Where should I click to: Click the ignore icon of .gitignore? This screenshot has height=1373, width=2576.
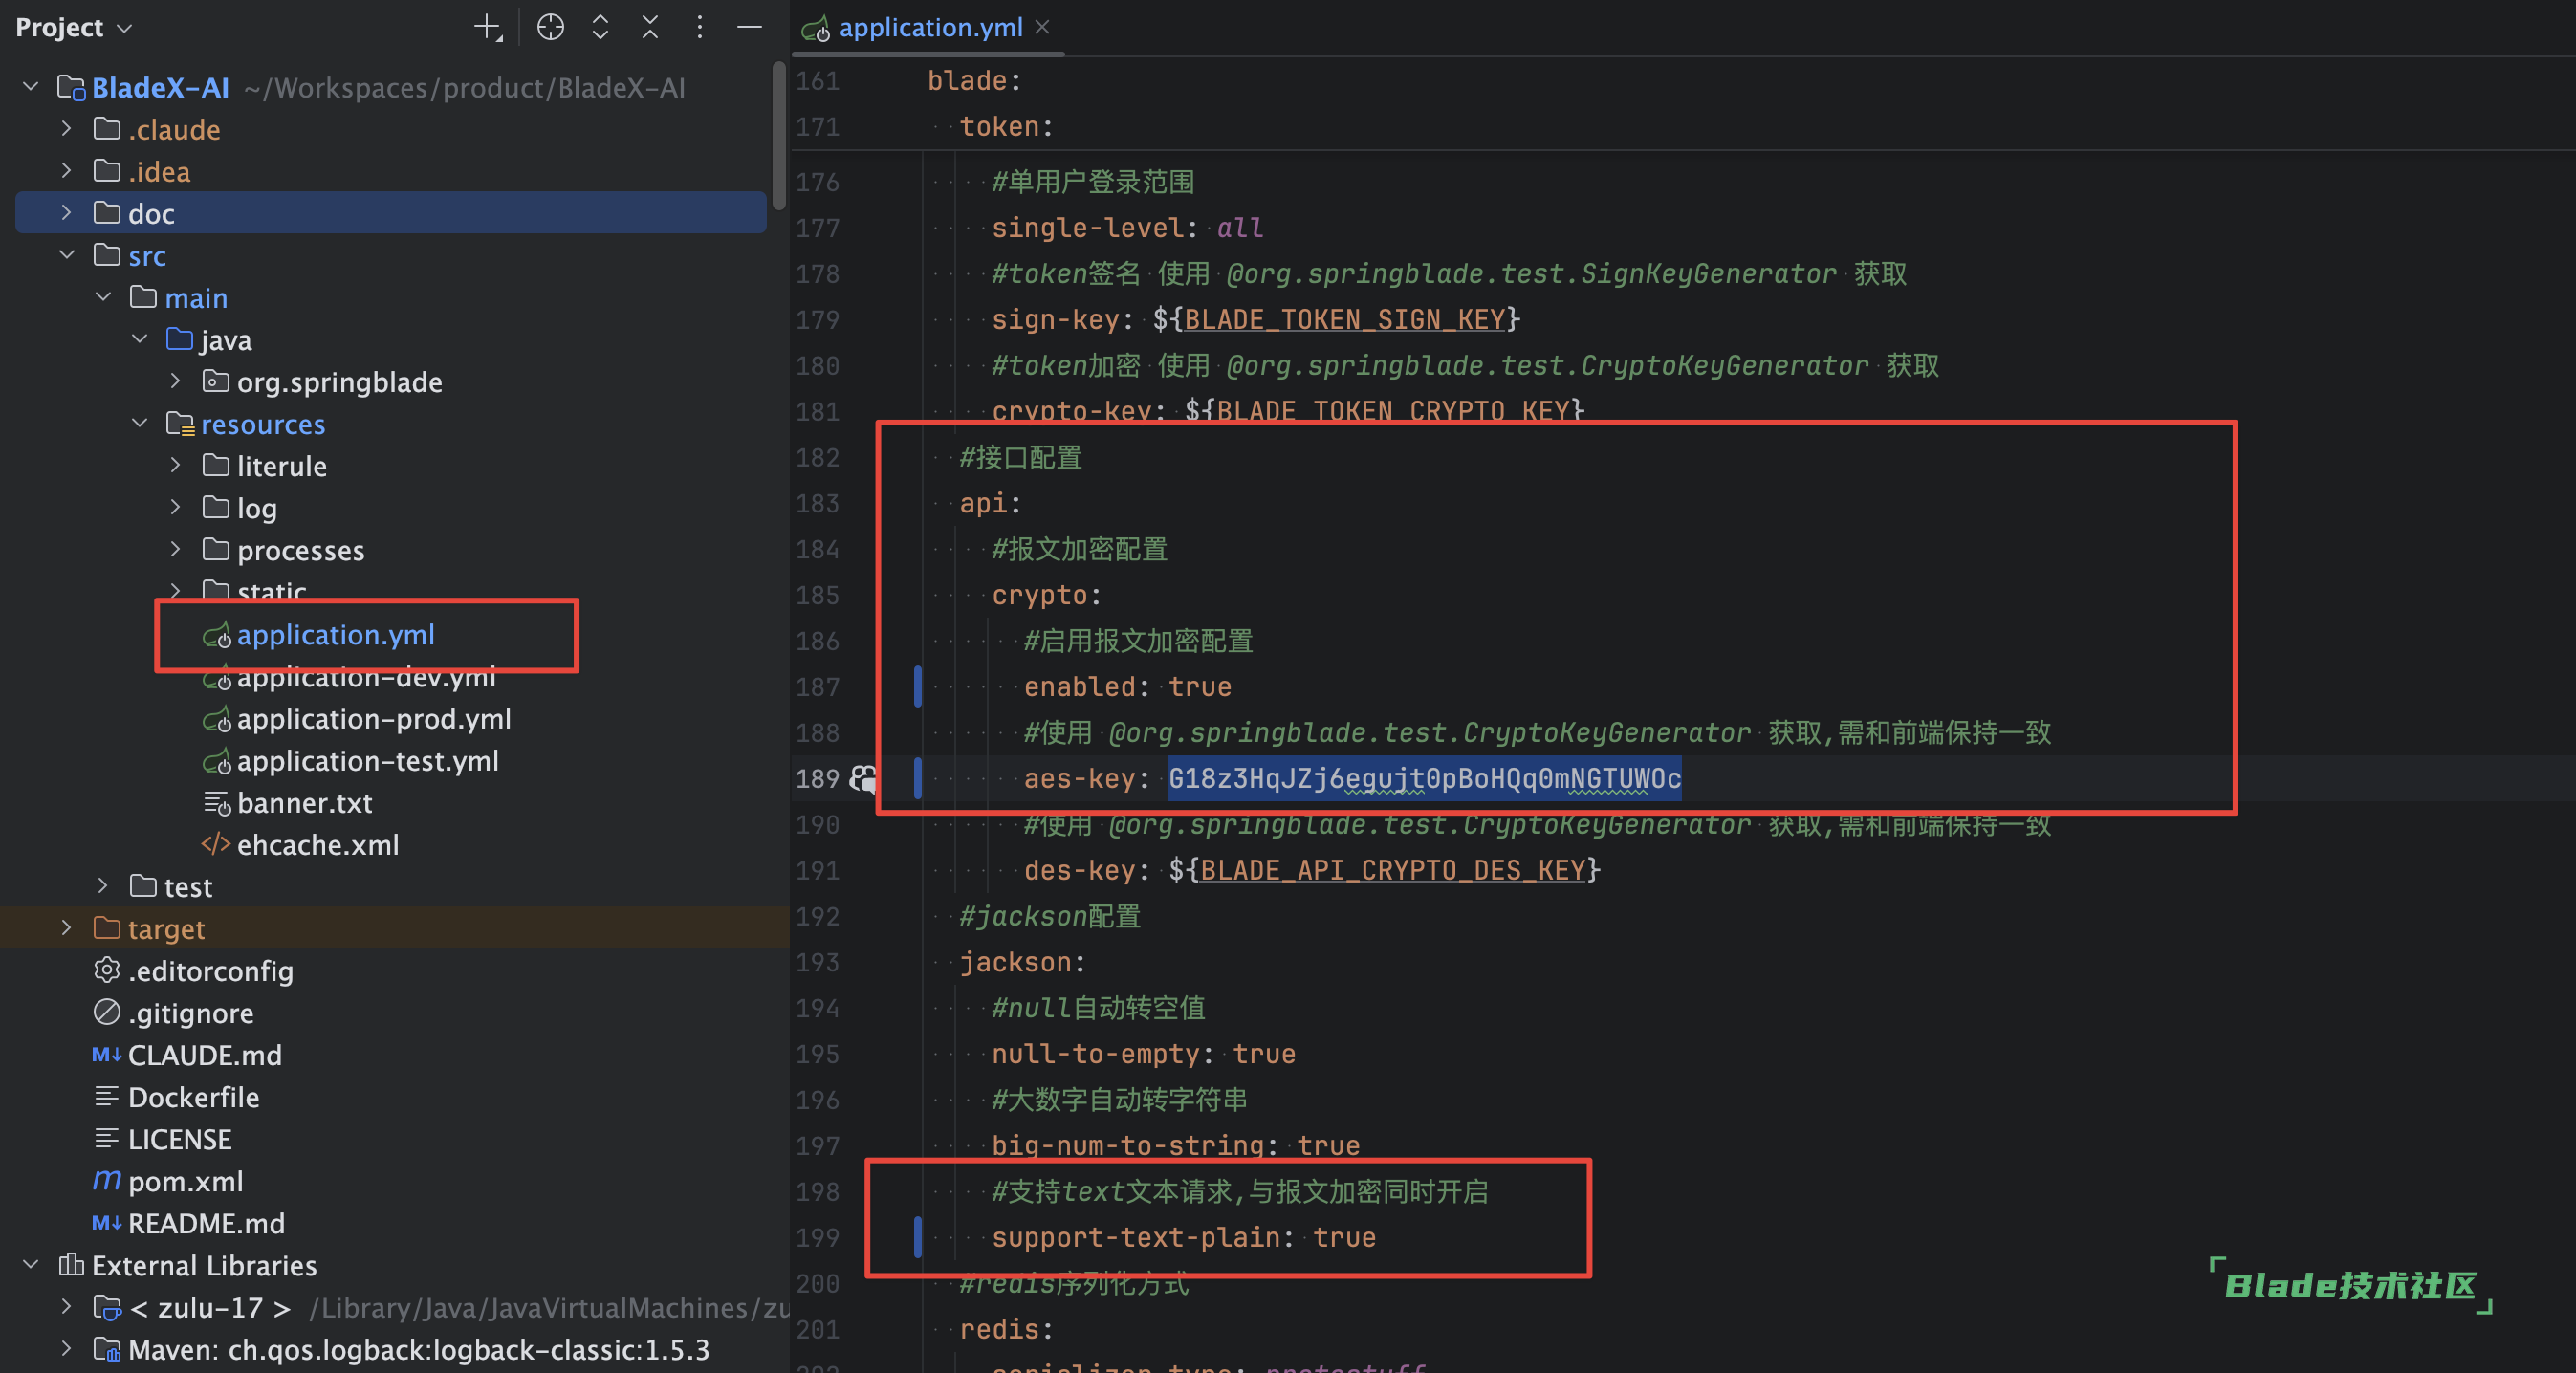coord(107,1012)
